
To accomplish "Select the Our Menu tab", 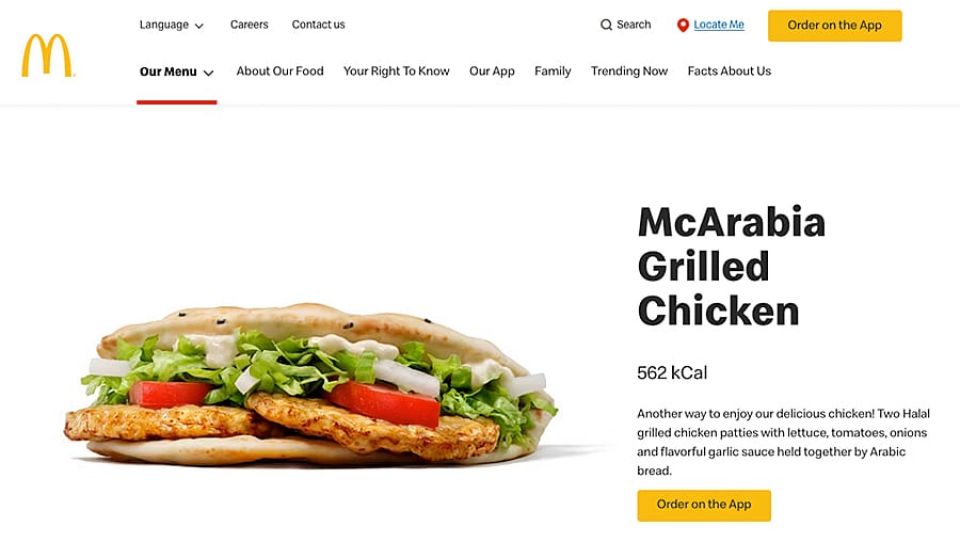I will point(176,72).
